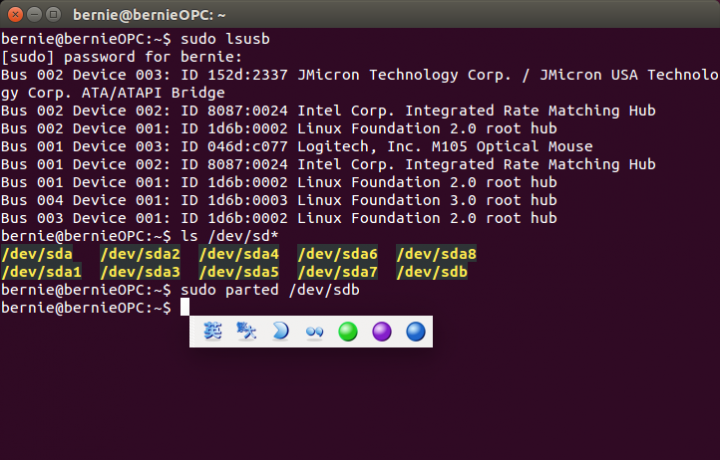
Task: Toggle the half-moon full/half width icon
Action: coord(280,331)
